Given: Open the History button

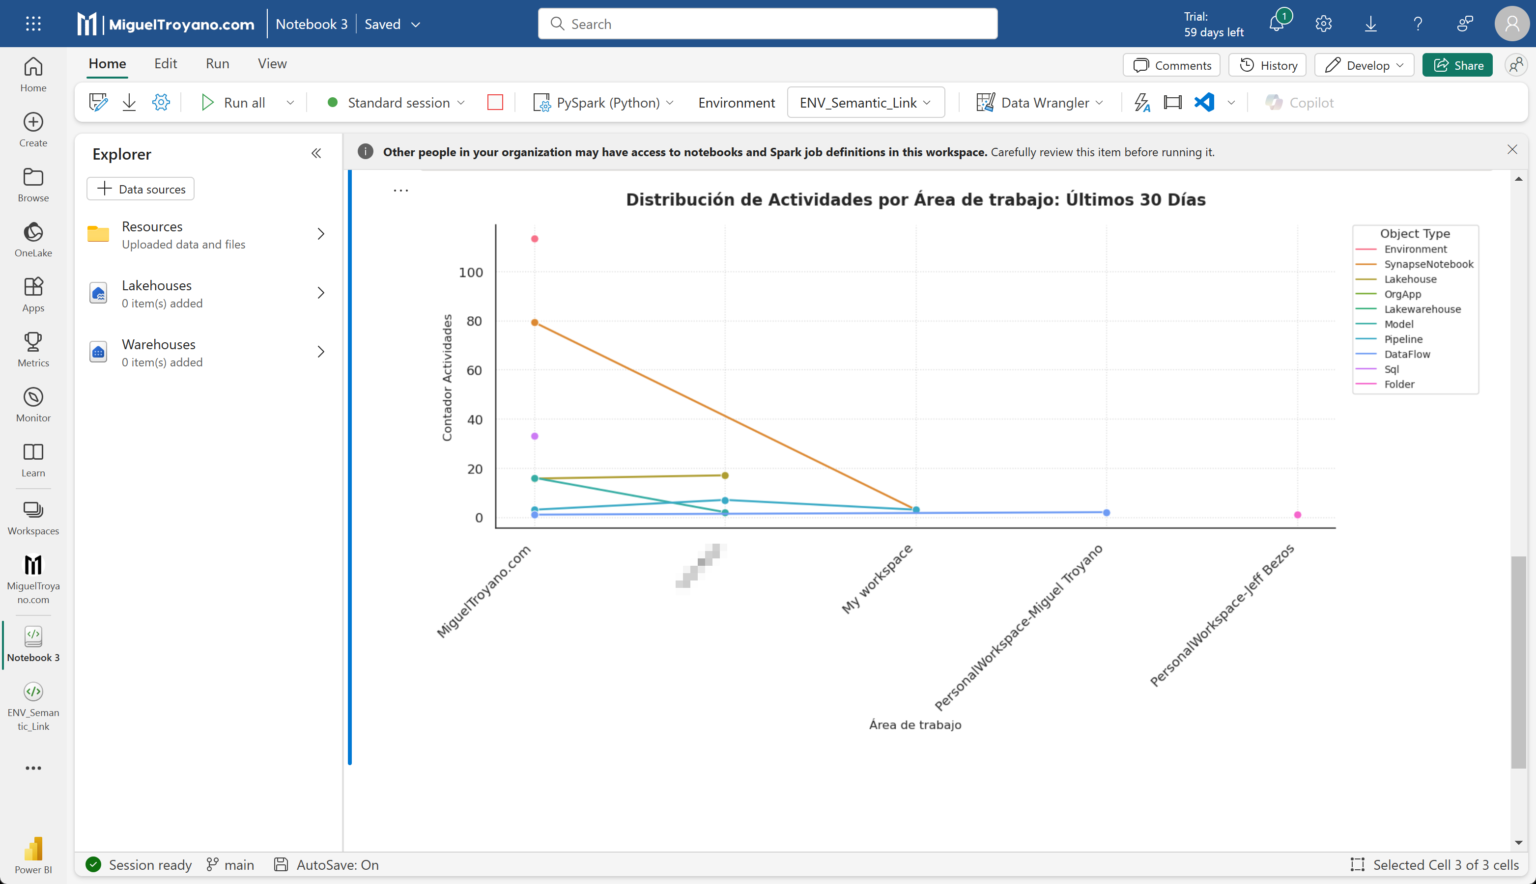Looking at the screenshot, I should [1268, 65].
